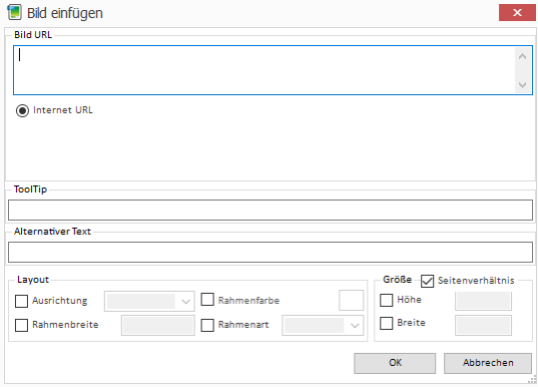Click the Rahmenfarbe color swatch
Viewport: 538px width, 387px height.
pyautogui.click(x=351, y=300)
